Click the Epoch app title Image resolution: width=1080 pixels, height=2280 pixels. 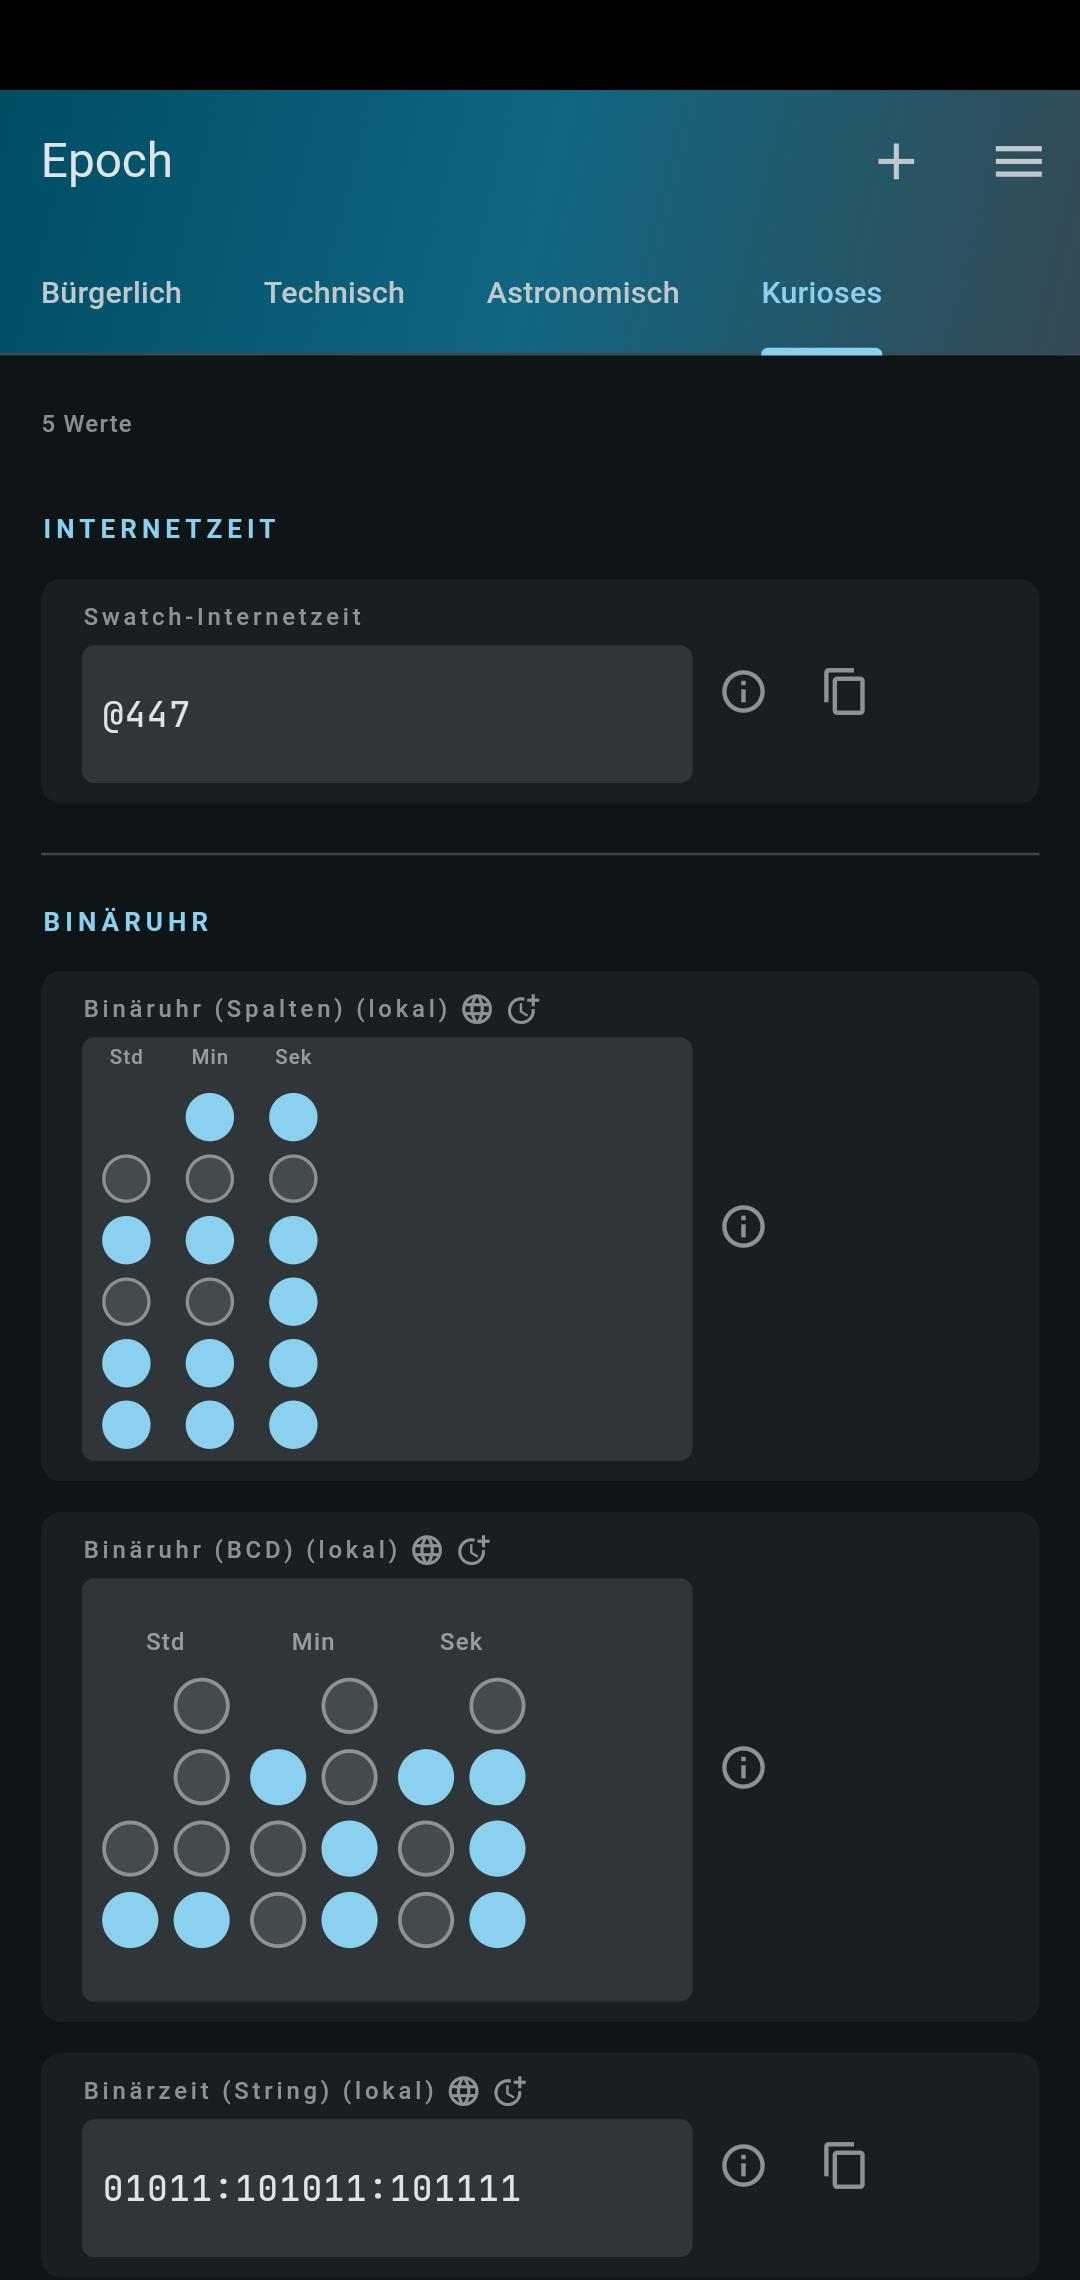coord(107,161)
